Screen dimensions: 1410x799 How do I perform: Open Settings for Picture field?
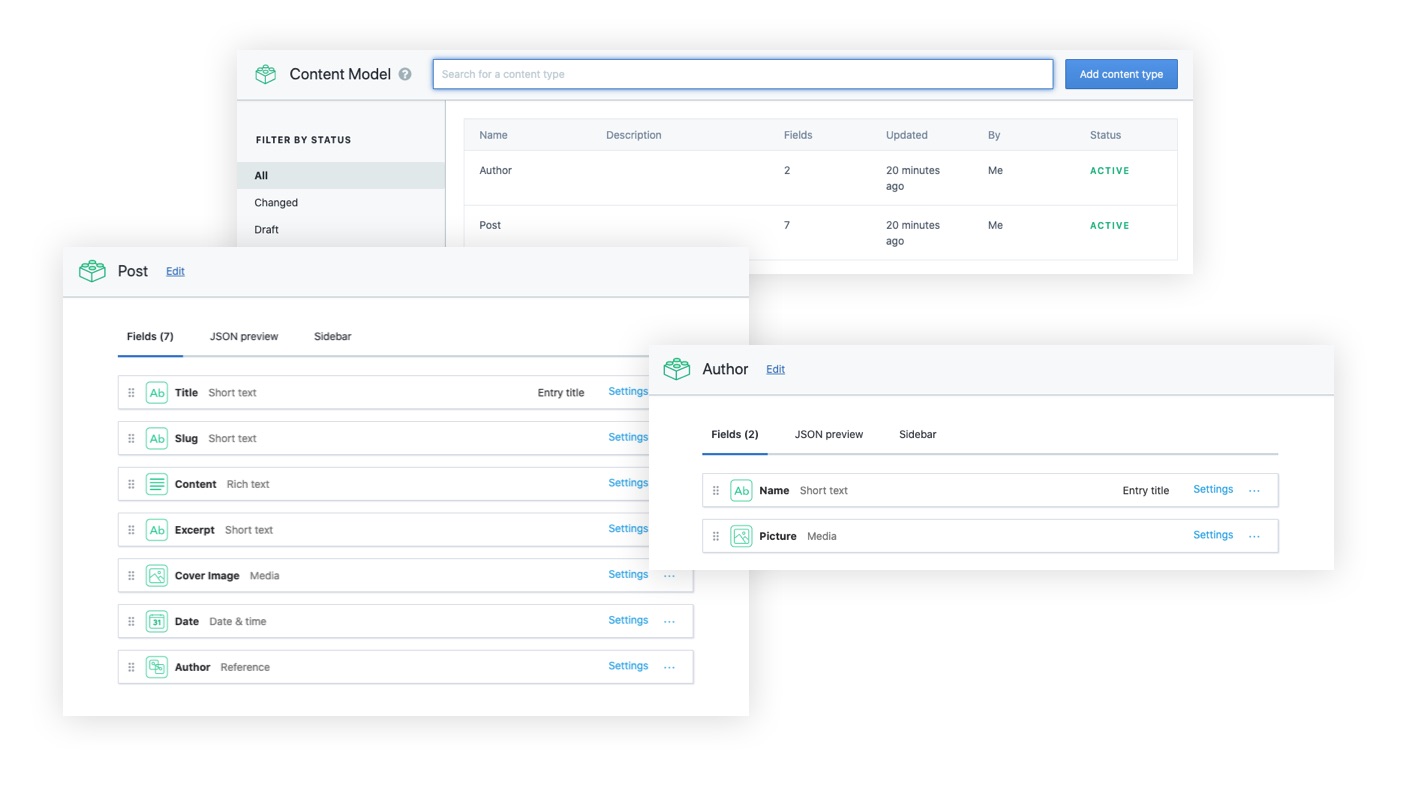[1213, 536]
